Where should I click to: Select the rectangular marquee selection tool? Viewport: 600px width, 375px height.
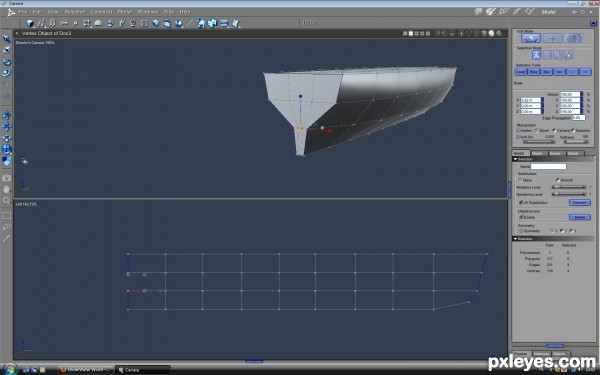click(7, 215)
